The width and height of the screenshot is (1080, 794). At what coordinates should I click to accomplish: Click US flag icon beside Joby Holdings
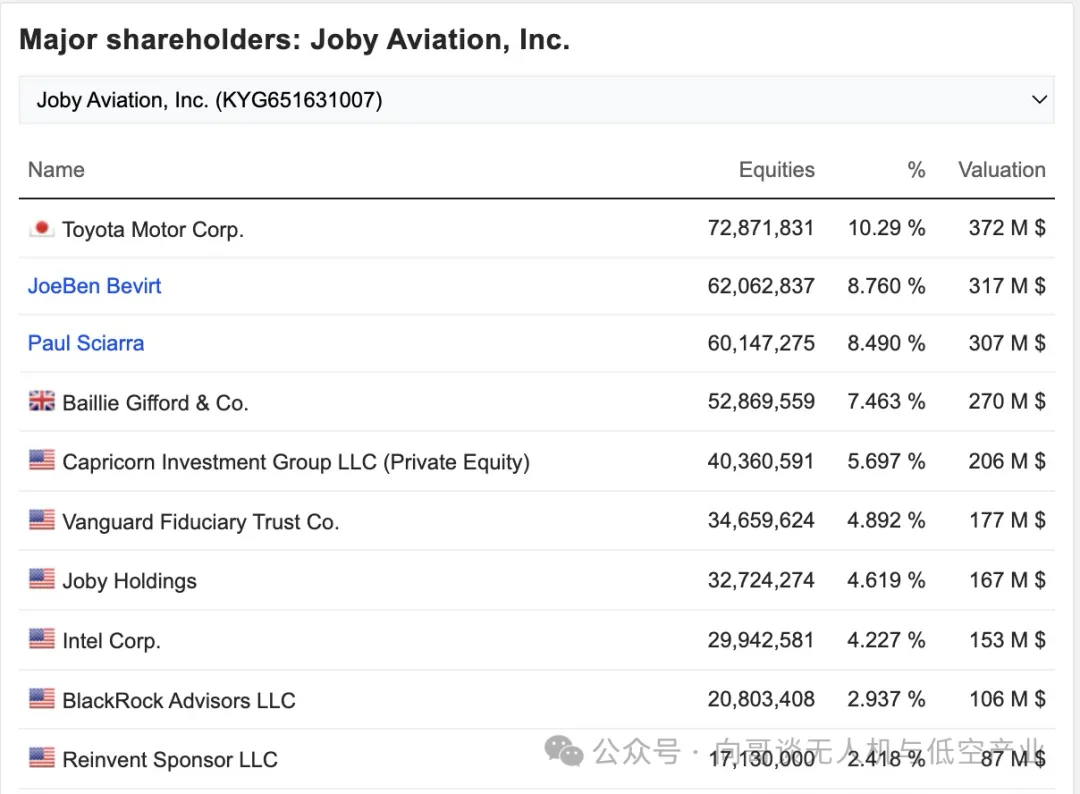coord(41,580)
